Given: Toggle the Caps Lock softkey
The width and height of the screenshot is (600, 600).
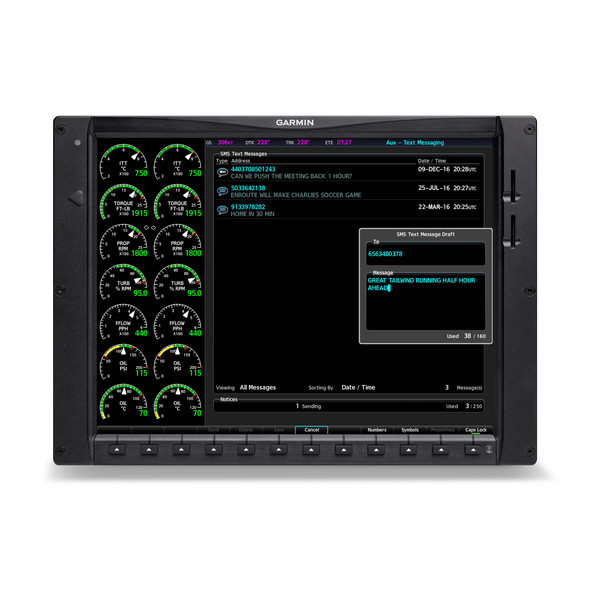Looking at the screenshot, I should (476, 430).
